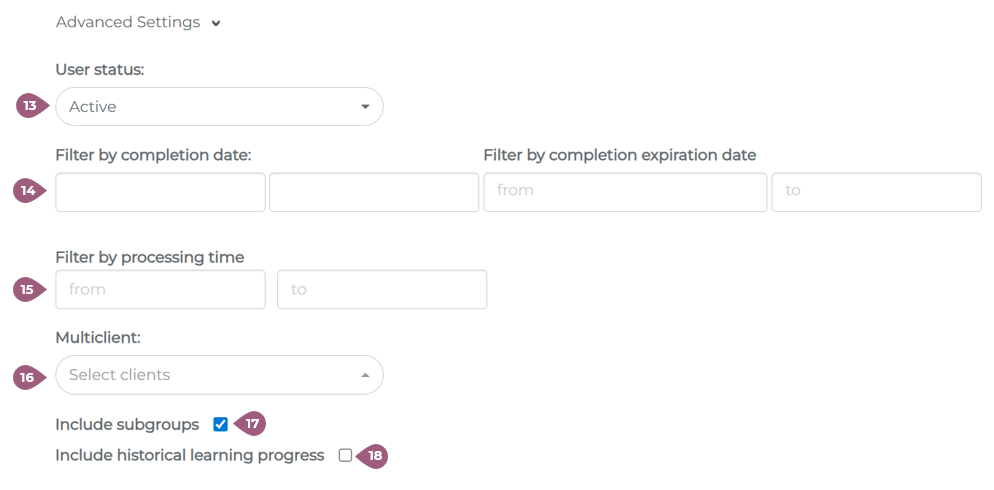The height and width of the screenshot is (490, 994).
Task: Click the 'Include subgroups' label text
Action: point(127,425)
